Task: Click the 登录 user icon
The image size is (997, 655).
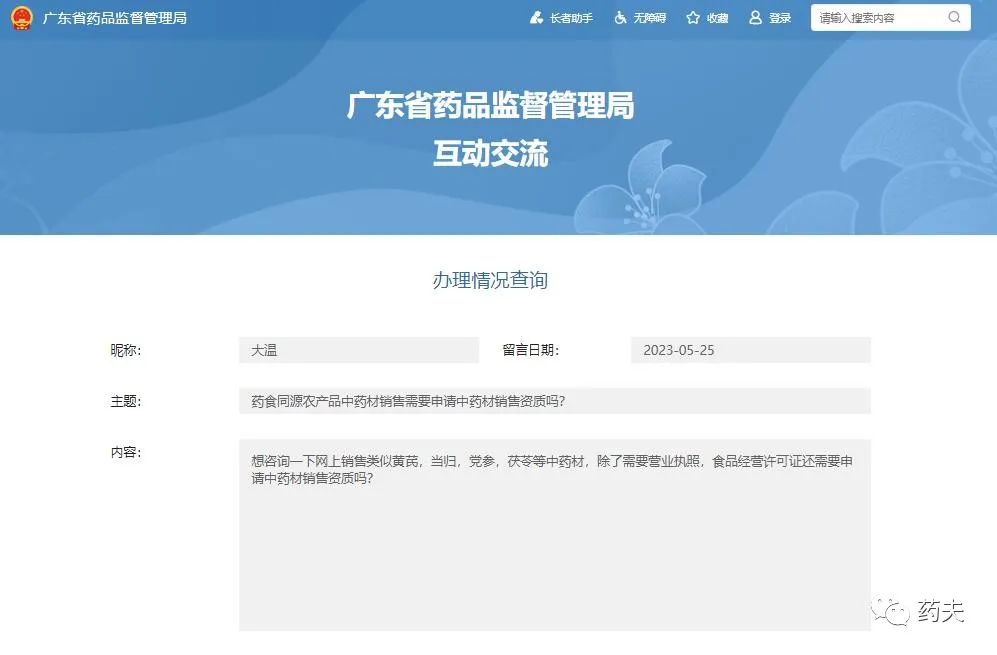Action: (755, 18)
